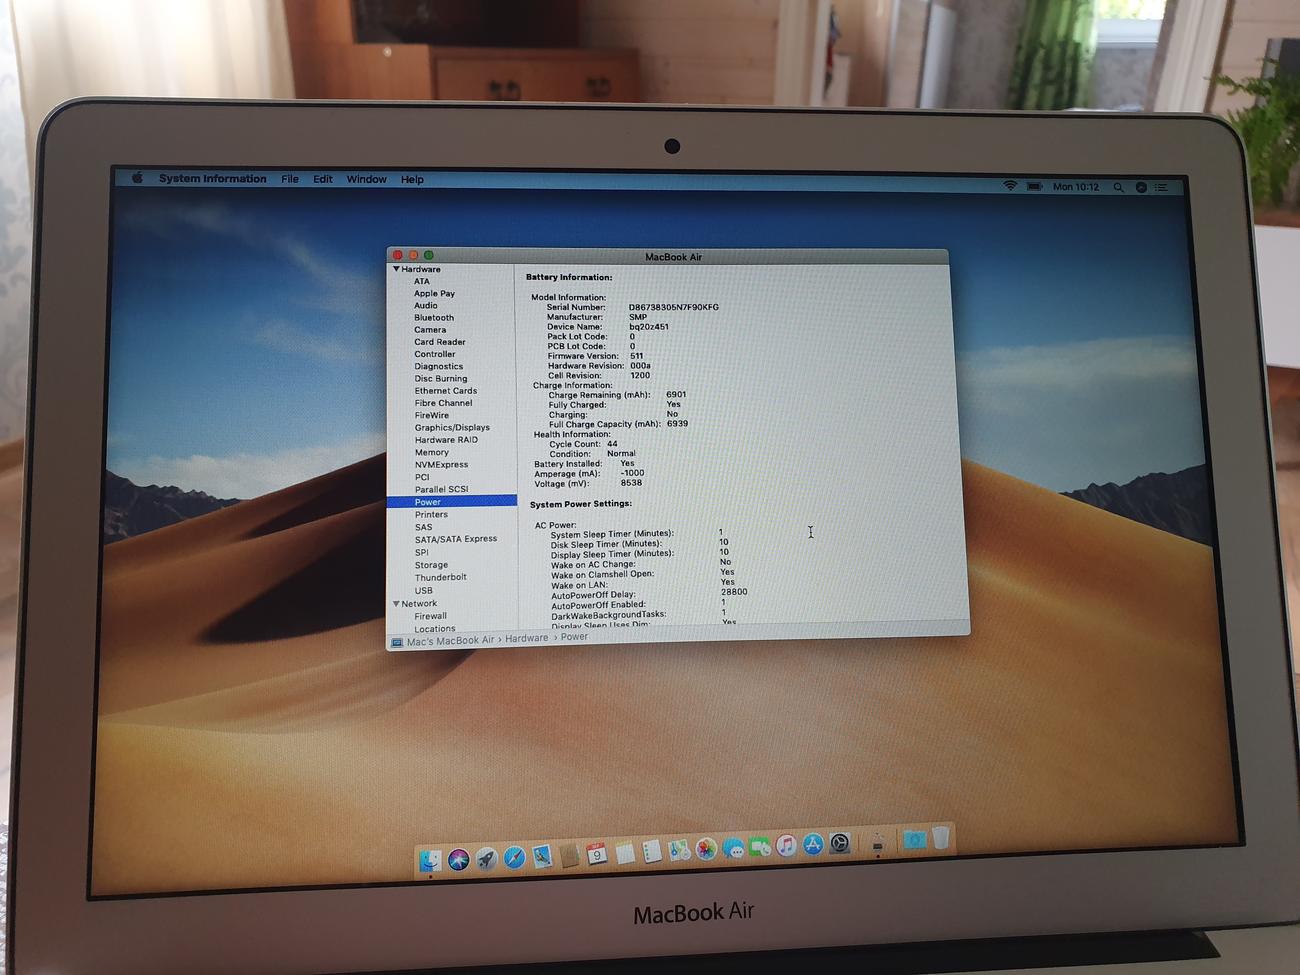Select Hardware RAID in the sidebar

pyautogui.click(x=446, y=440)
